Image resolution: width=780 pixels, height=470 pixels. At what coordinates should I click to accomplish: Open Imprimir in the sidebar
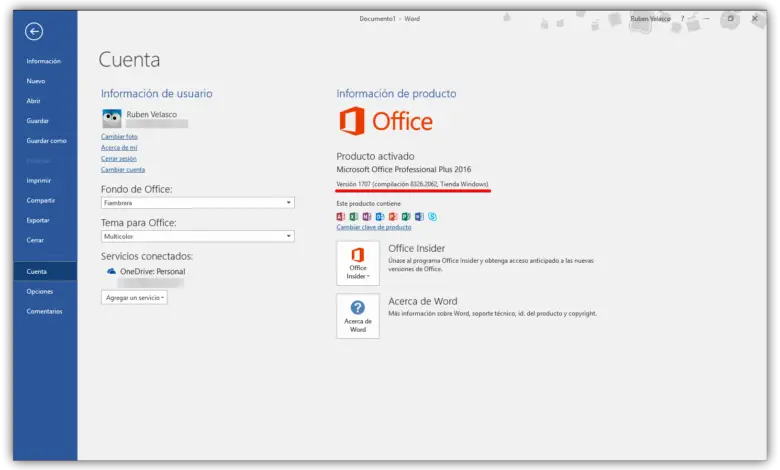39,181
